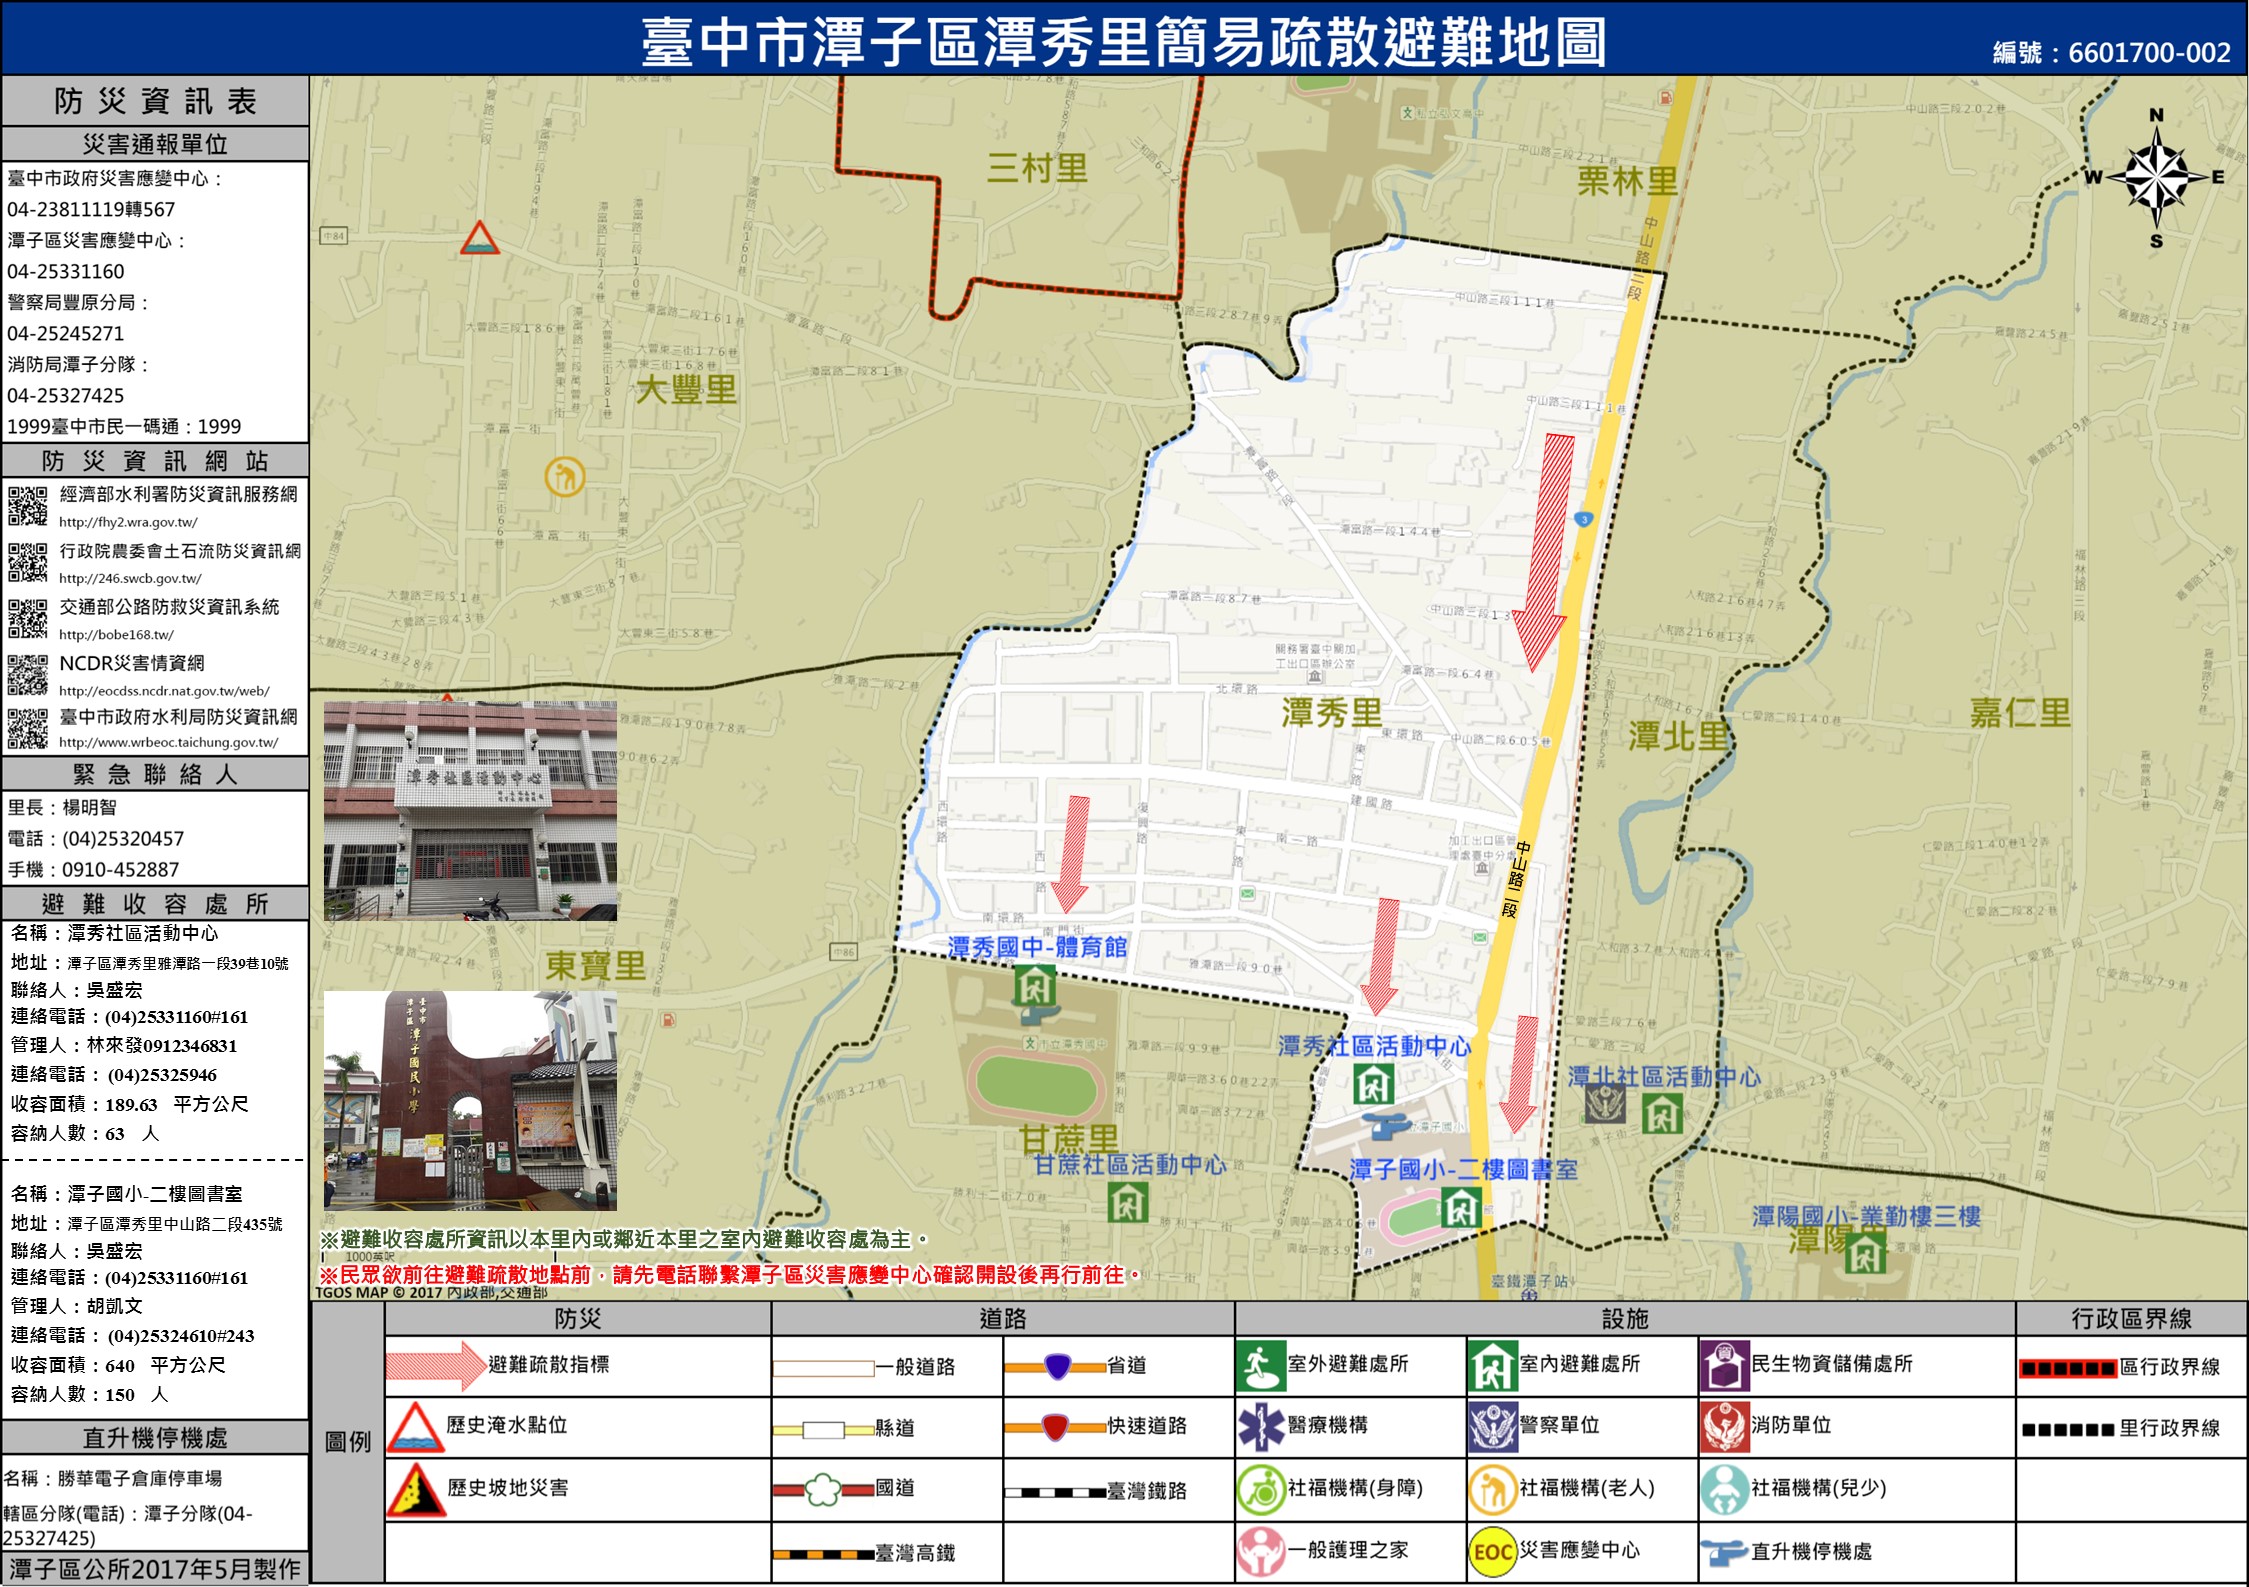
Task: Click the 潭子國民小學 gate photo
Action: coord(470,1100)
